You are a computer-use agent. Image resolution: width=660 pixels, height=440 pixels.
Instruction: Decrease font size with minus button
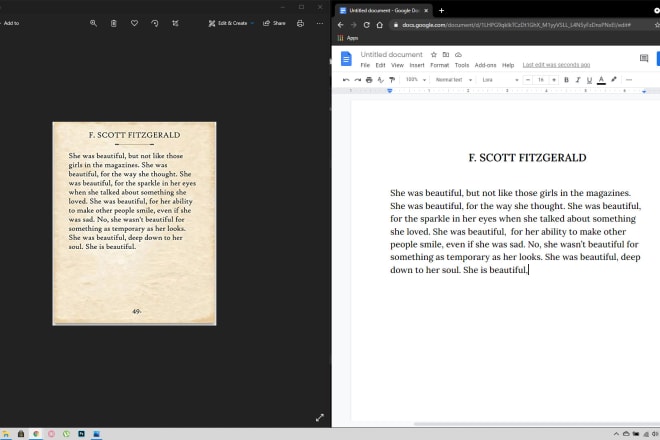click(x=528, y=80)
